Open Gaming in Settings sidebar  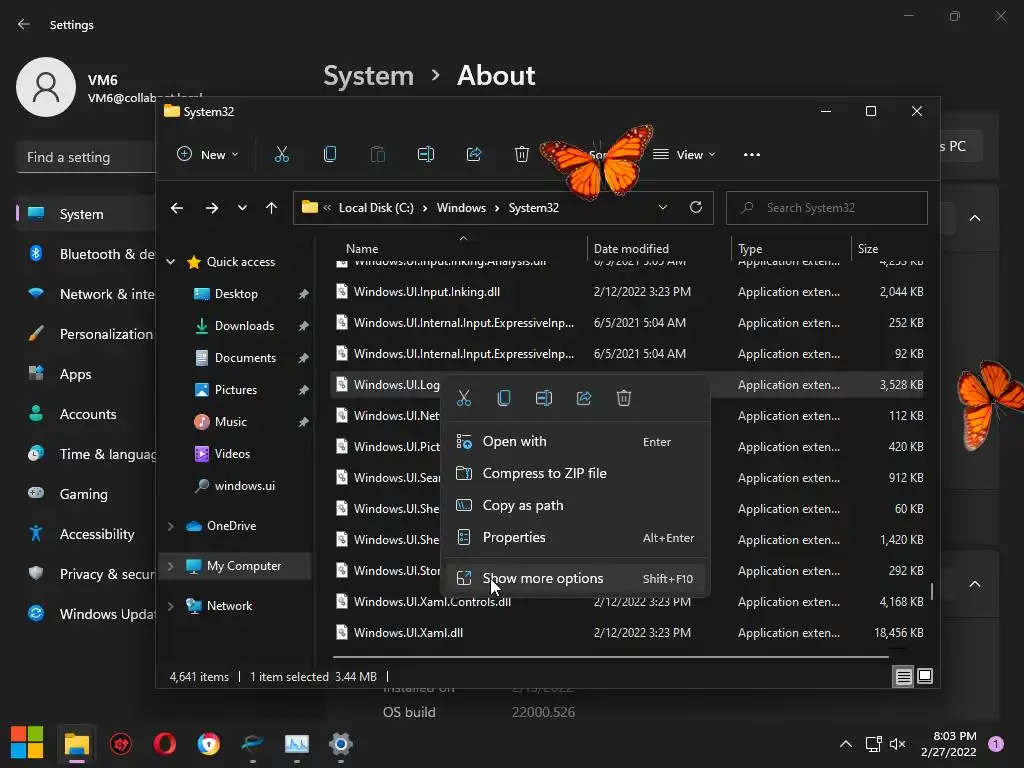click(86, 494)
